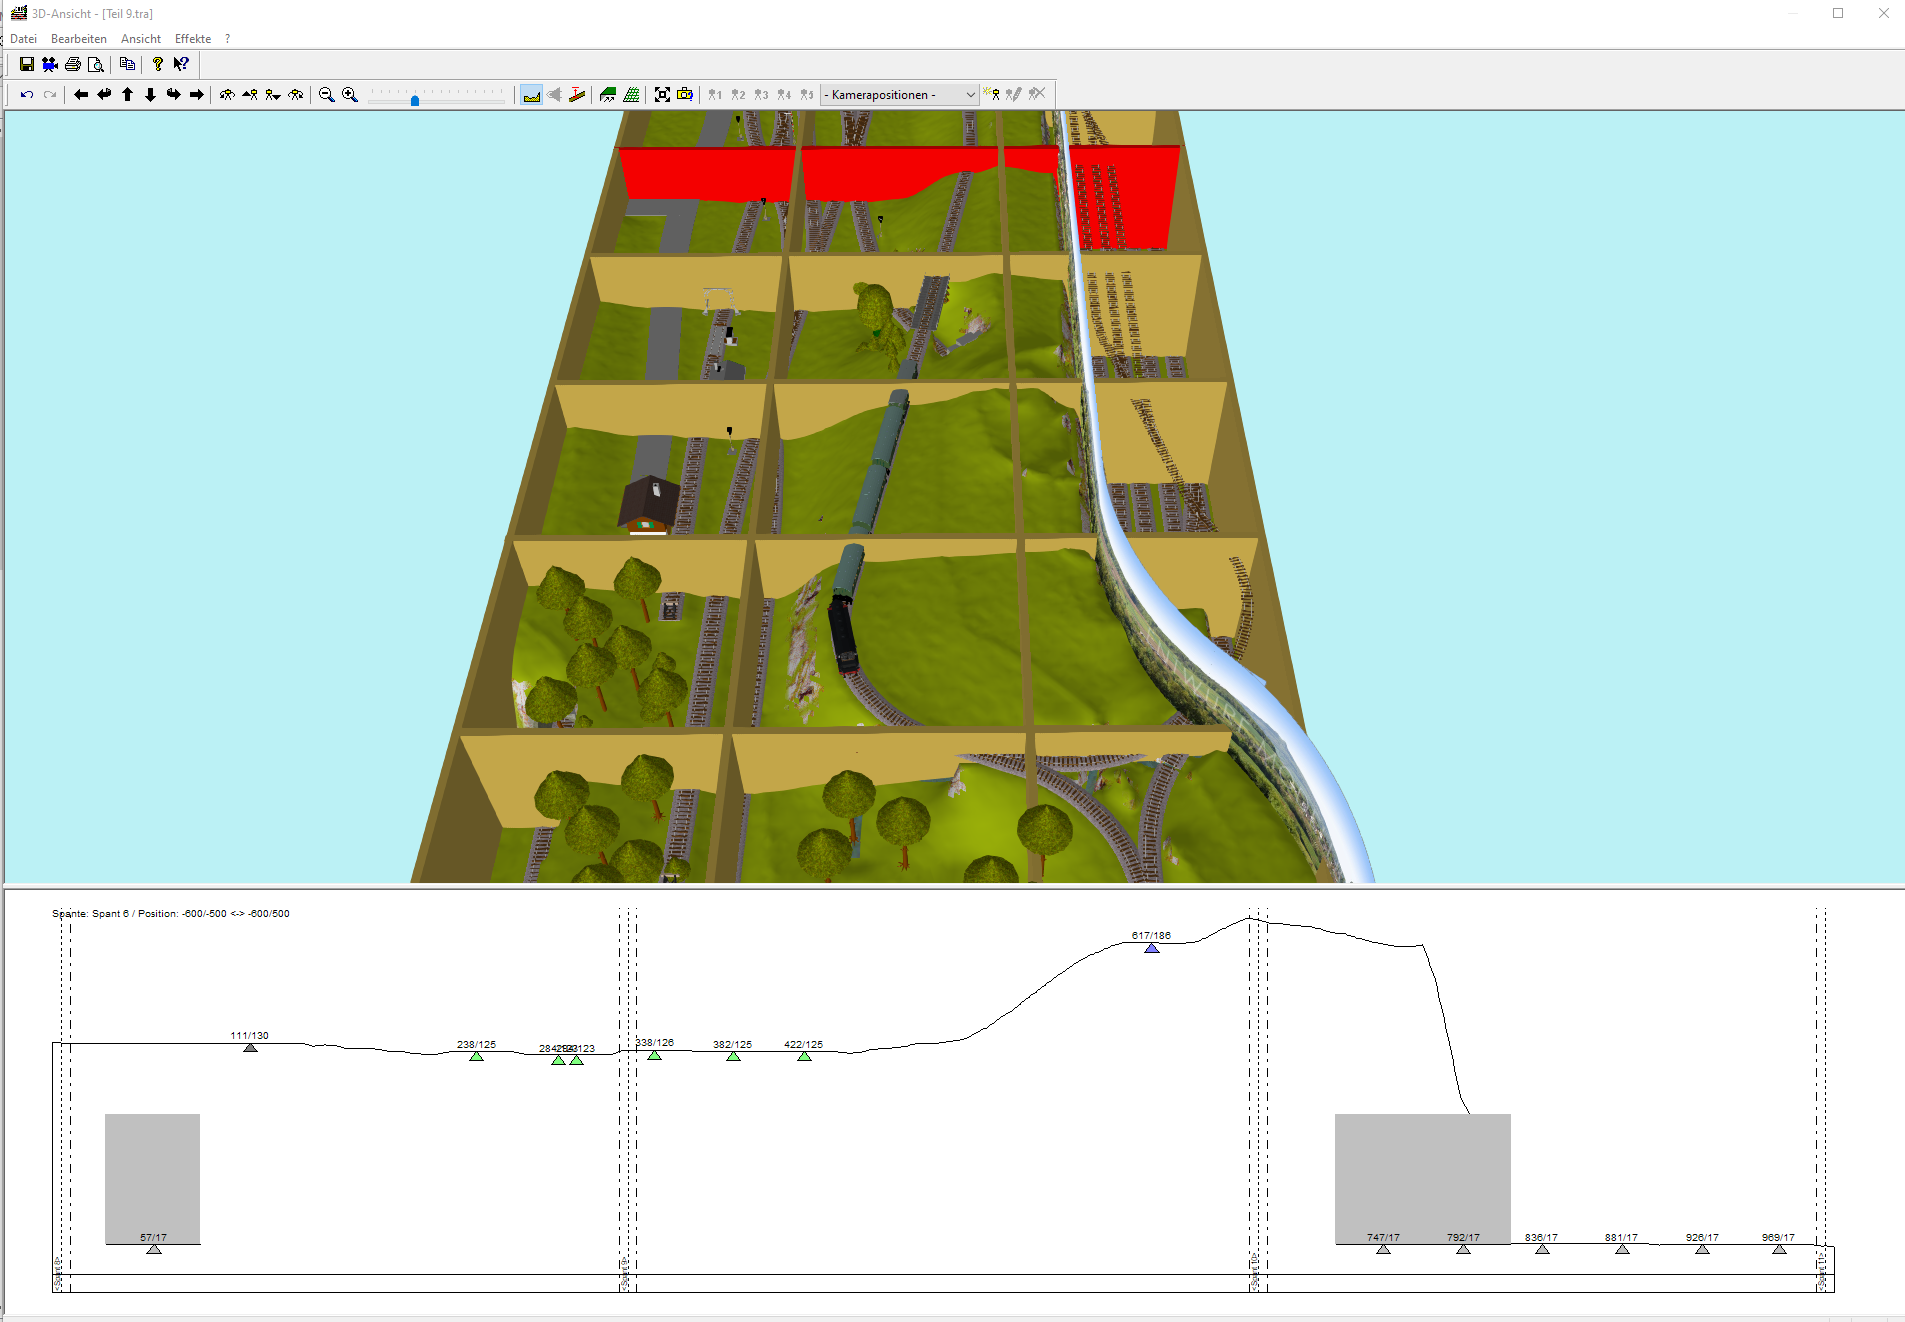Jump to camera position 4

pos(784,94)
